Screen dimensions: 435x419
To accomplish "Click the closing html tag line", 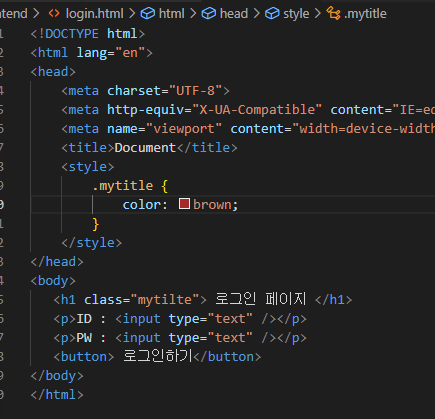I will pos(57,395).
